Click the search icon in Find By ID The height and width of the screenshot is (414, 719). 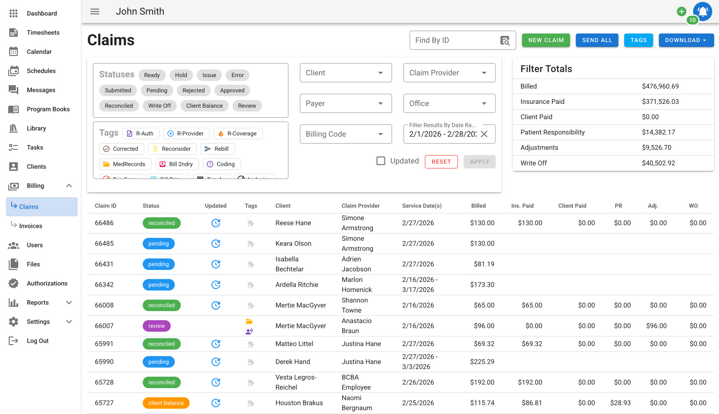coord(505,40)
